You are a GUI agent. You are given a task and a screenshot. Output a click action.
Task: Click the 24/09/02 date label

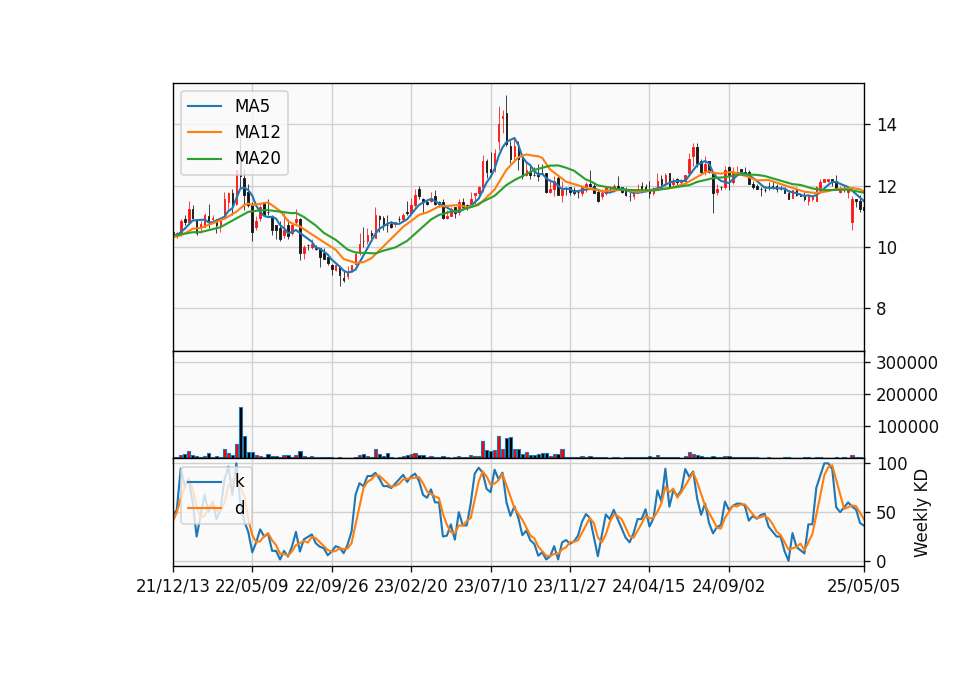pyautogui.click(x=729, y=586)
